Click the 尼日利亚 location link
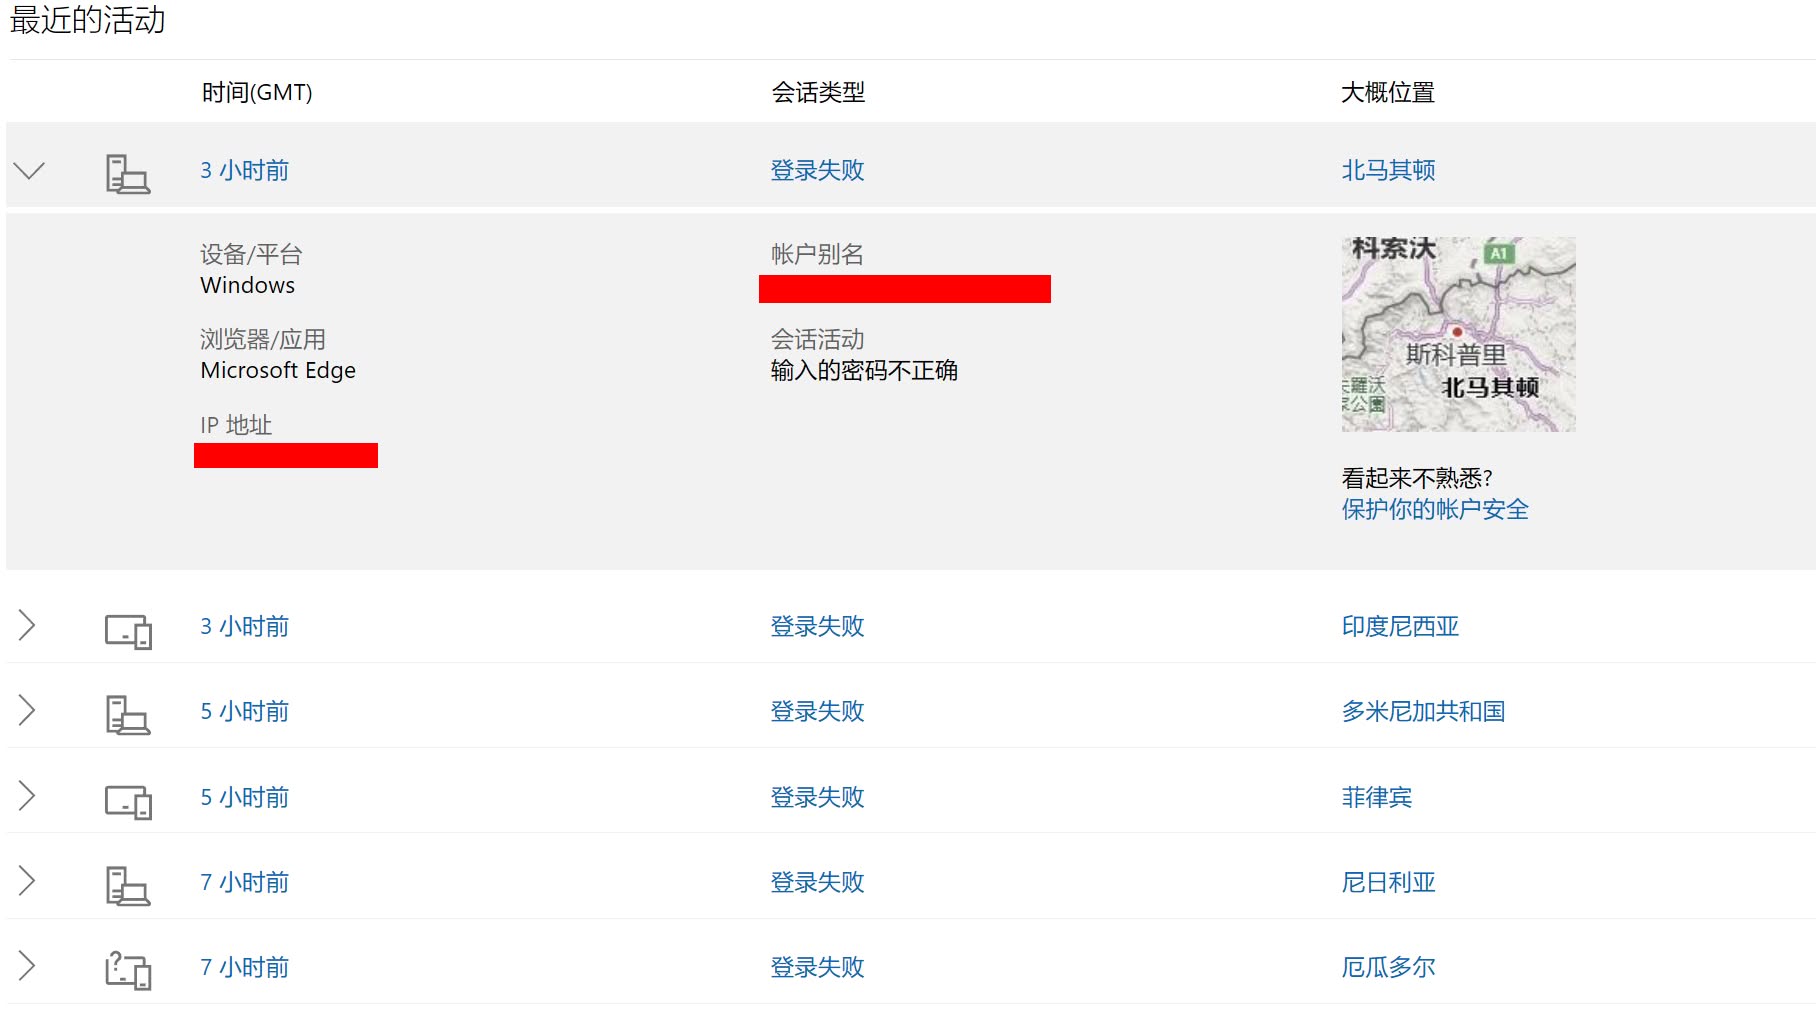The image size is (1816, 1018). [1388, 882]
